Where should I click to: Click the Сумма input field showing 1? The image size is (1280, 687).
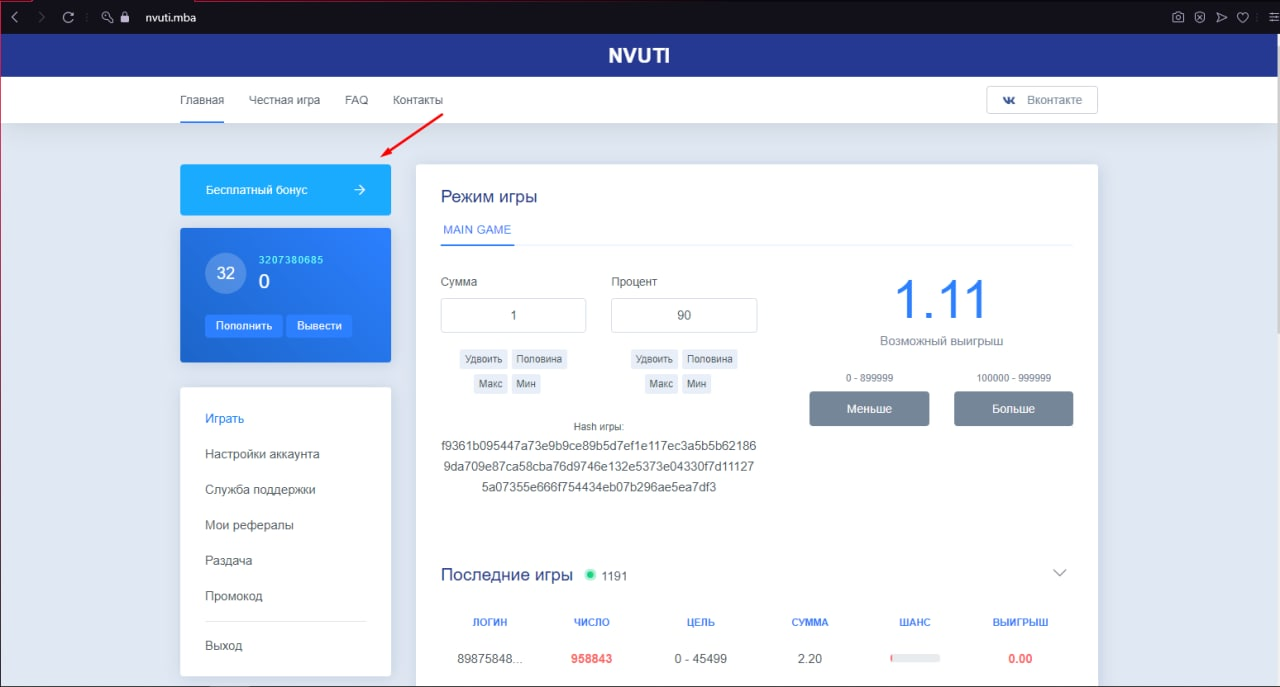click(513, 315)
